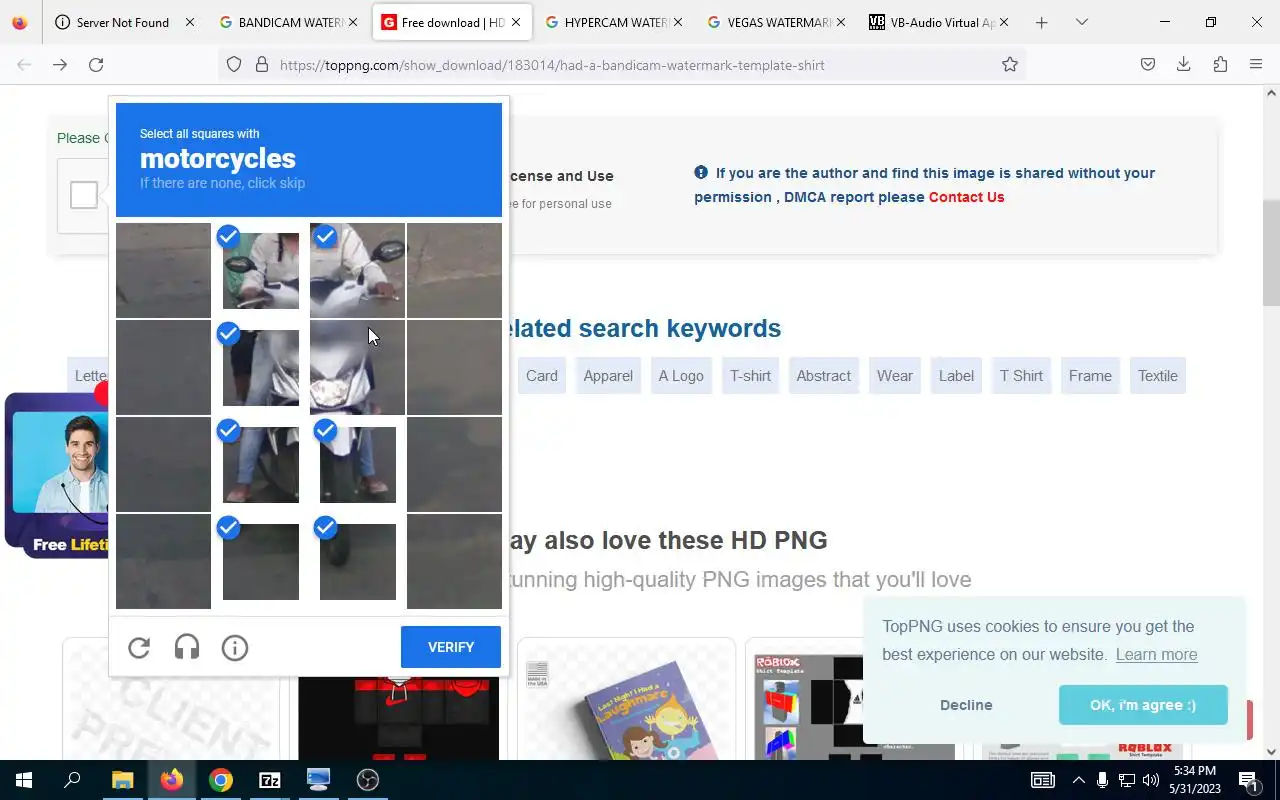Open a new browser tab
Image resolution: width=1280 pixels, height=800 pixels.
(1041, 22)
